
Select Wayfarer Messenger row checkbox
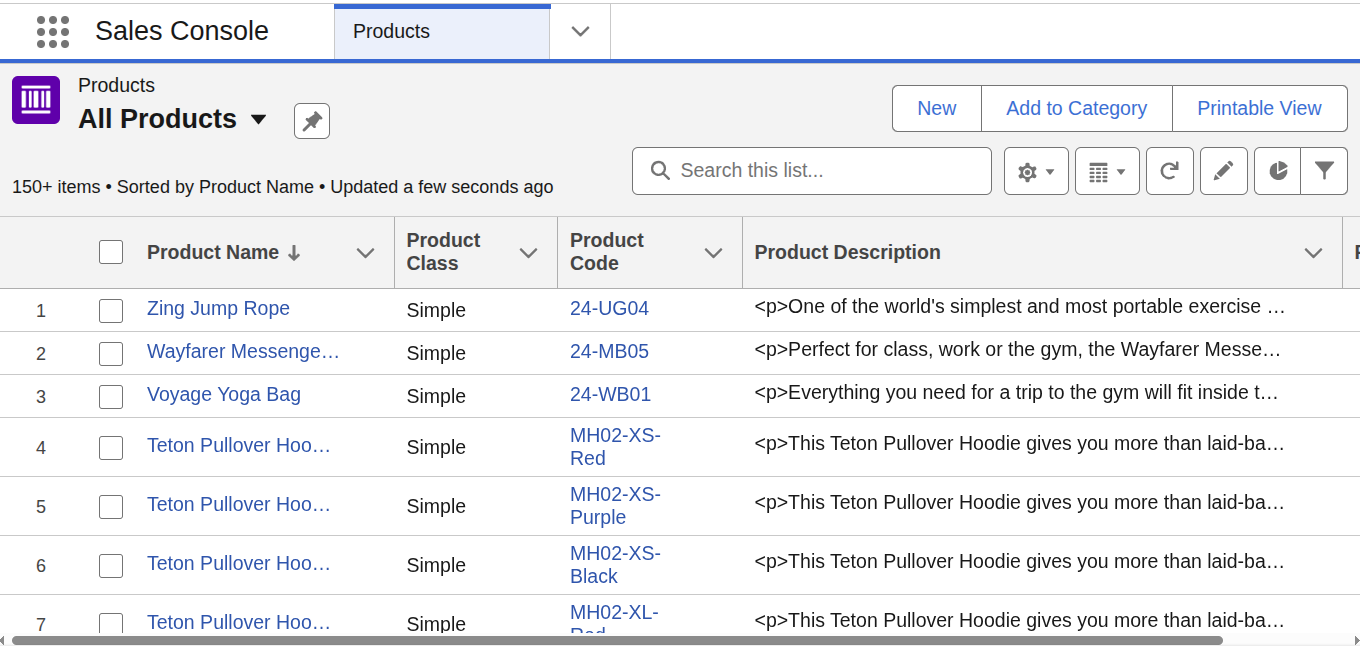111,353
